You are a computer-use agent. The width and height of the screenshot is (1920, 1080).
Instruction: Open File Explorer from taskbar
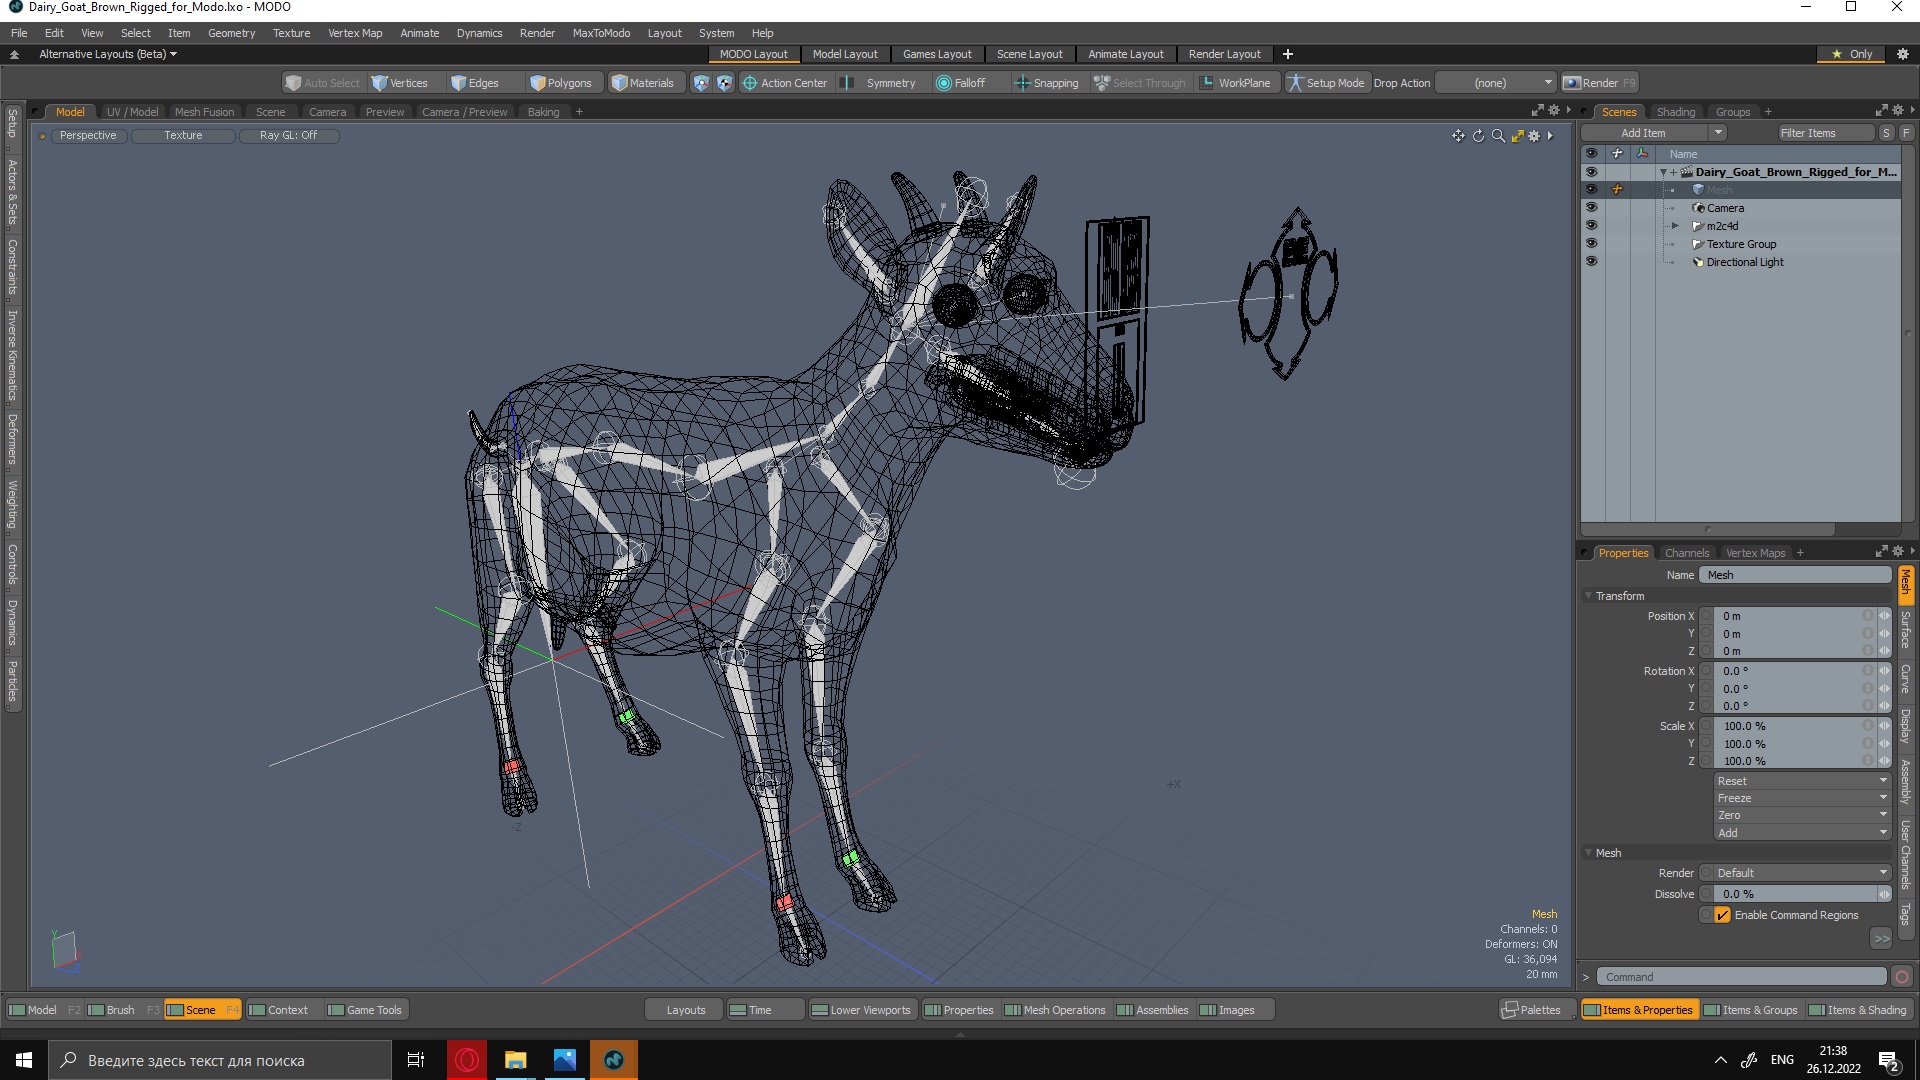[x=516, y=1060]
